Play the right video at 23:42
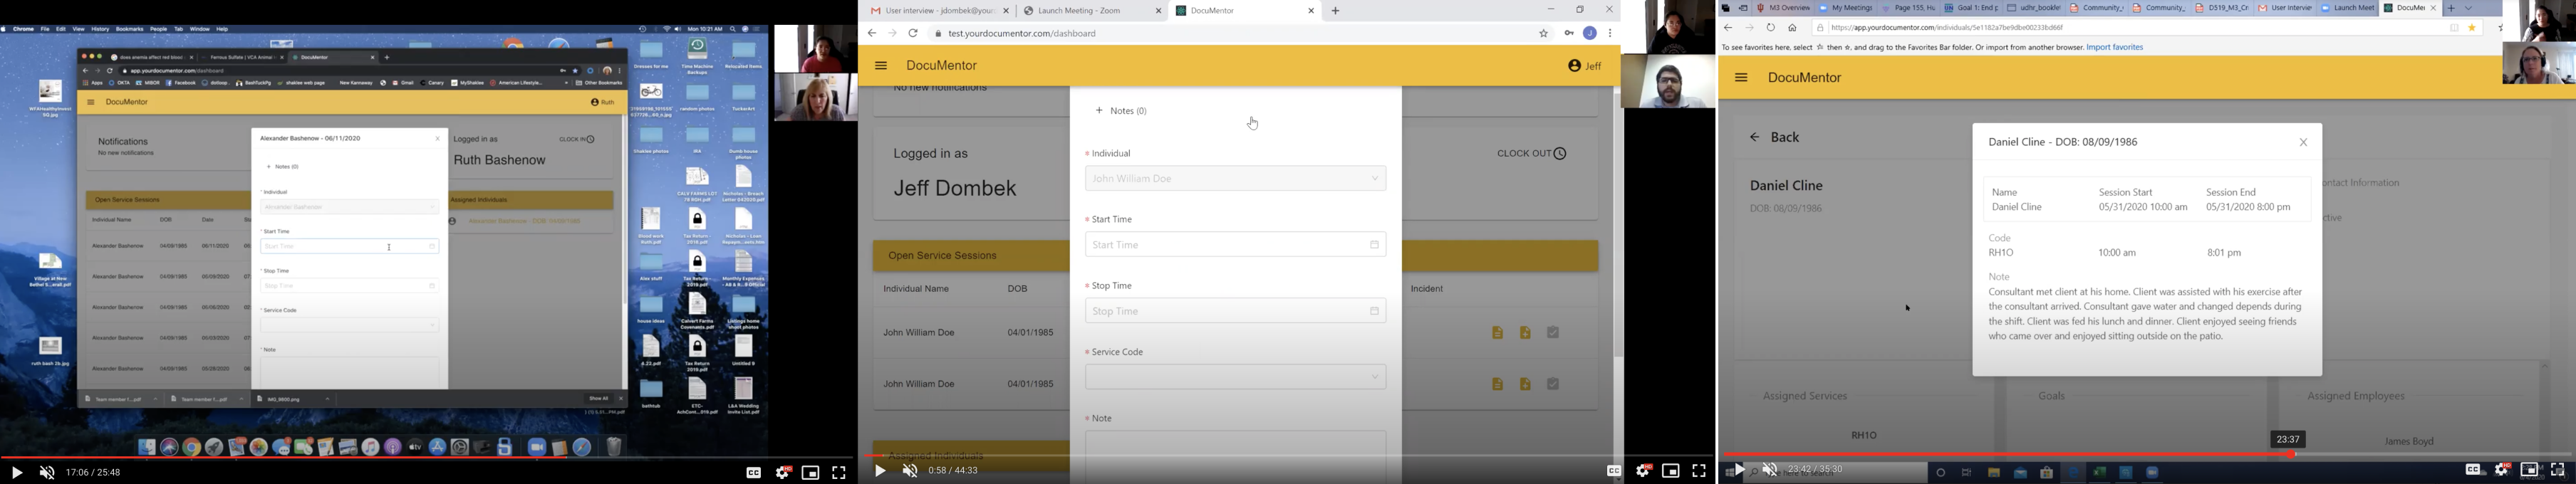 click(1740, 470)
